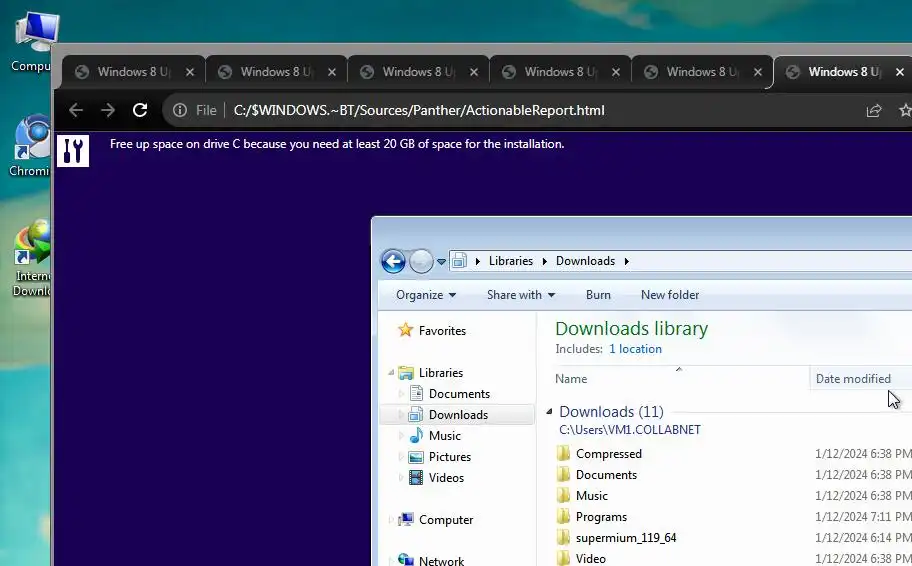The height and width of the screenshot is (566, 912).
Task: Create a New folder
Action: pyautogui.click(x=670, y=295)
